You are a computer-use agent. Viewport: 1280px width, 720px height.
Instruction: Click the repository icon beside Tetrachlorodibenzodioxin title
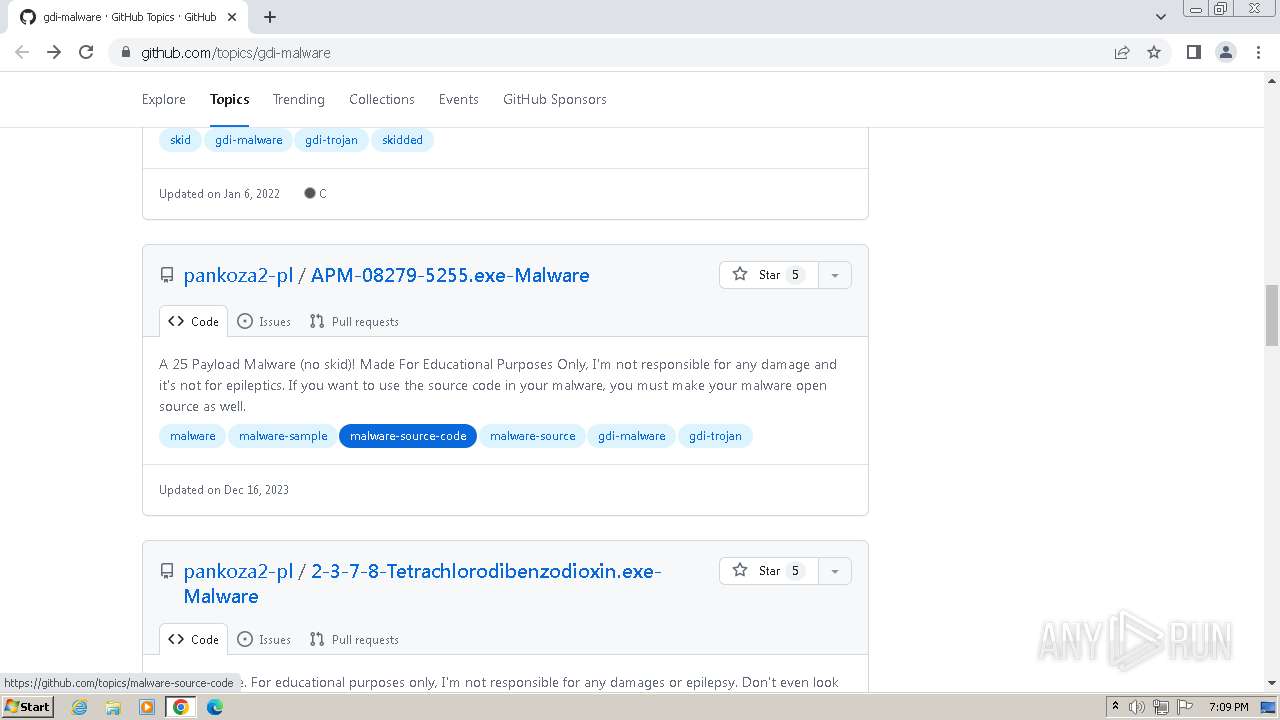coord(167,571)
